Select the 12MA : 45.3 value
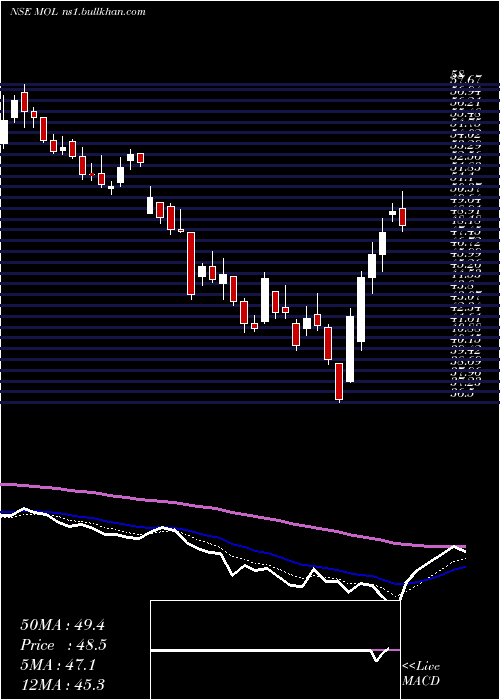Image resolution: width=500 pixels, height=700 pixels. pos(62,684)
